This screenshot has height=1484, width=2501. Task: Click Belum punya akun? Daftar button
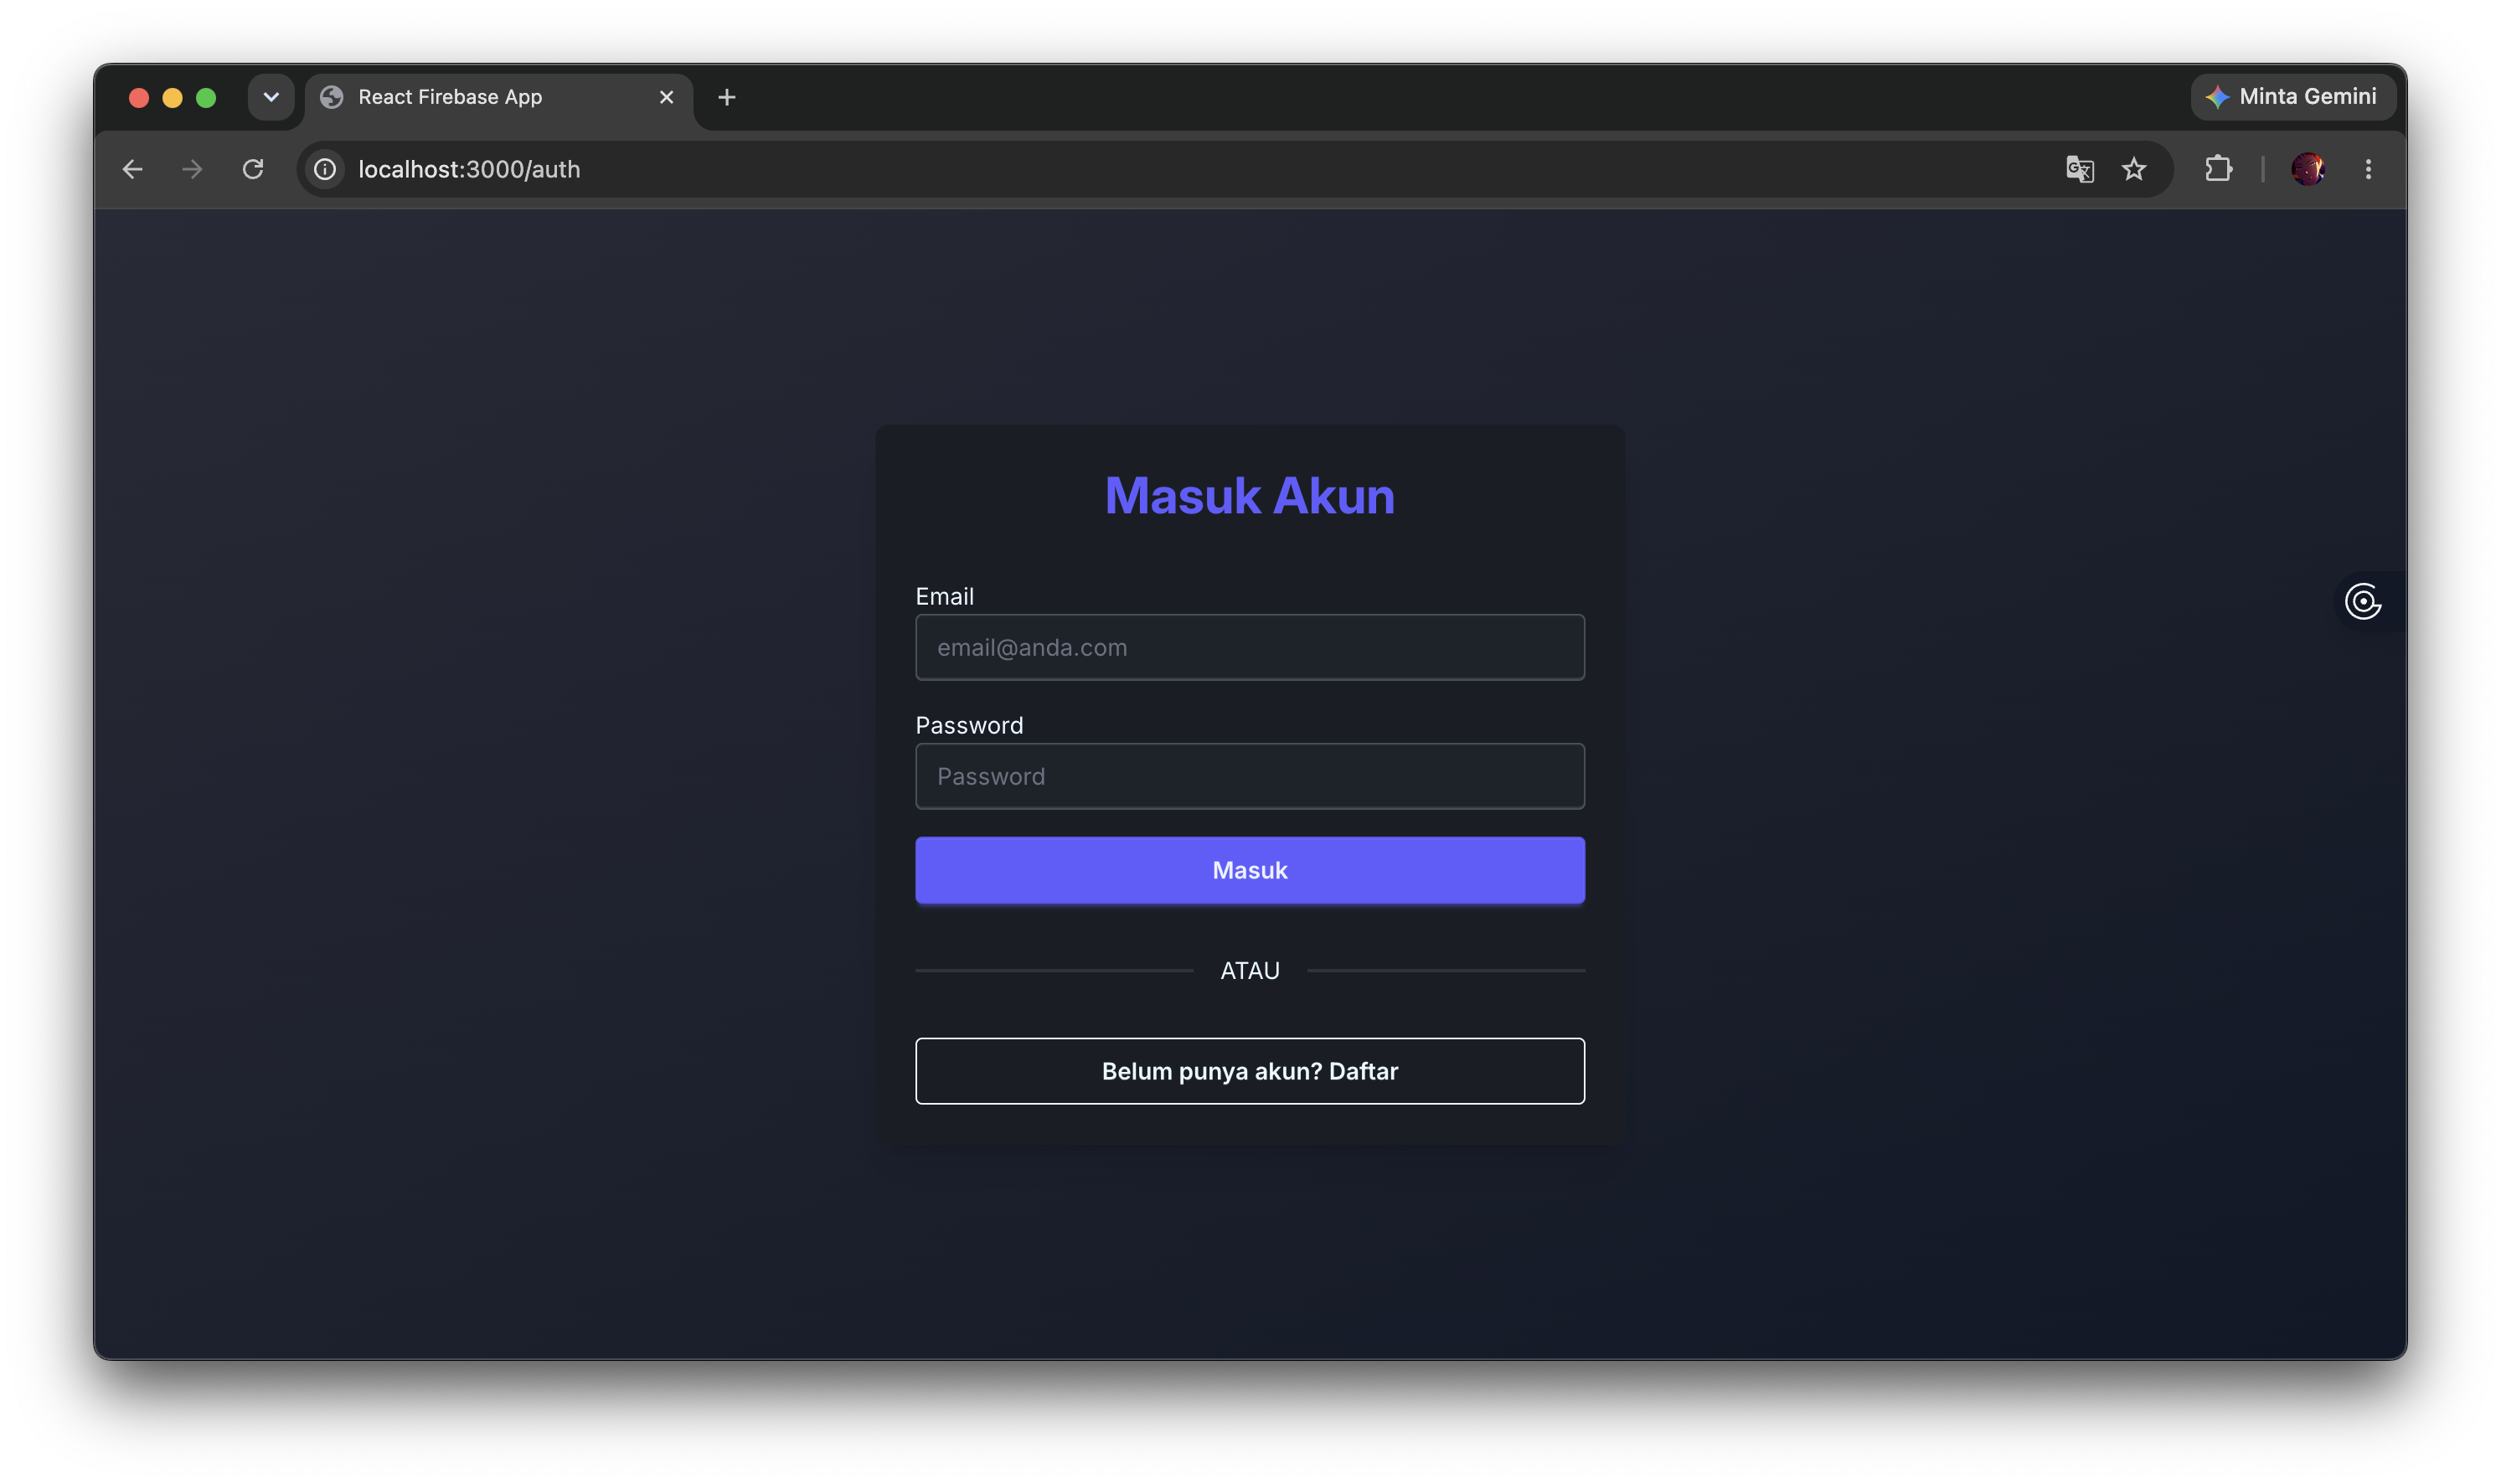pos(1250,1071)
